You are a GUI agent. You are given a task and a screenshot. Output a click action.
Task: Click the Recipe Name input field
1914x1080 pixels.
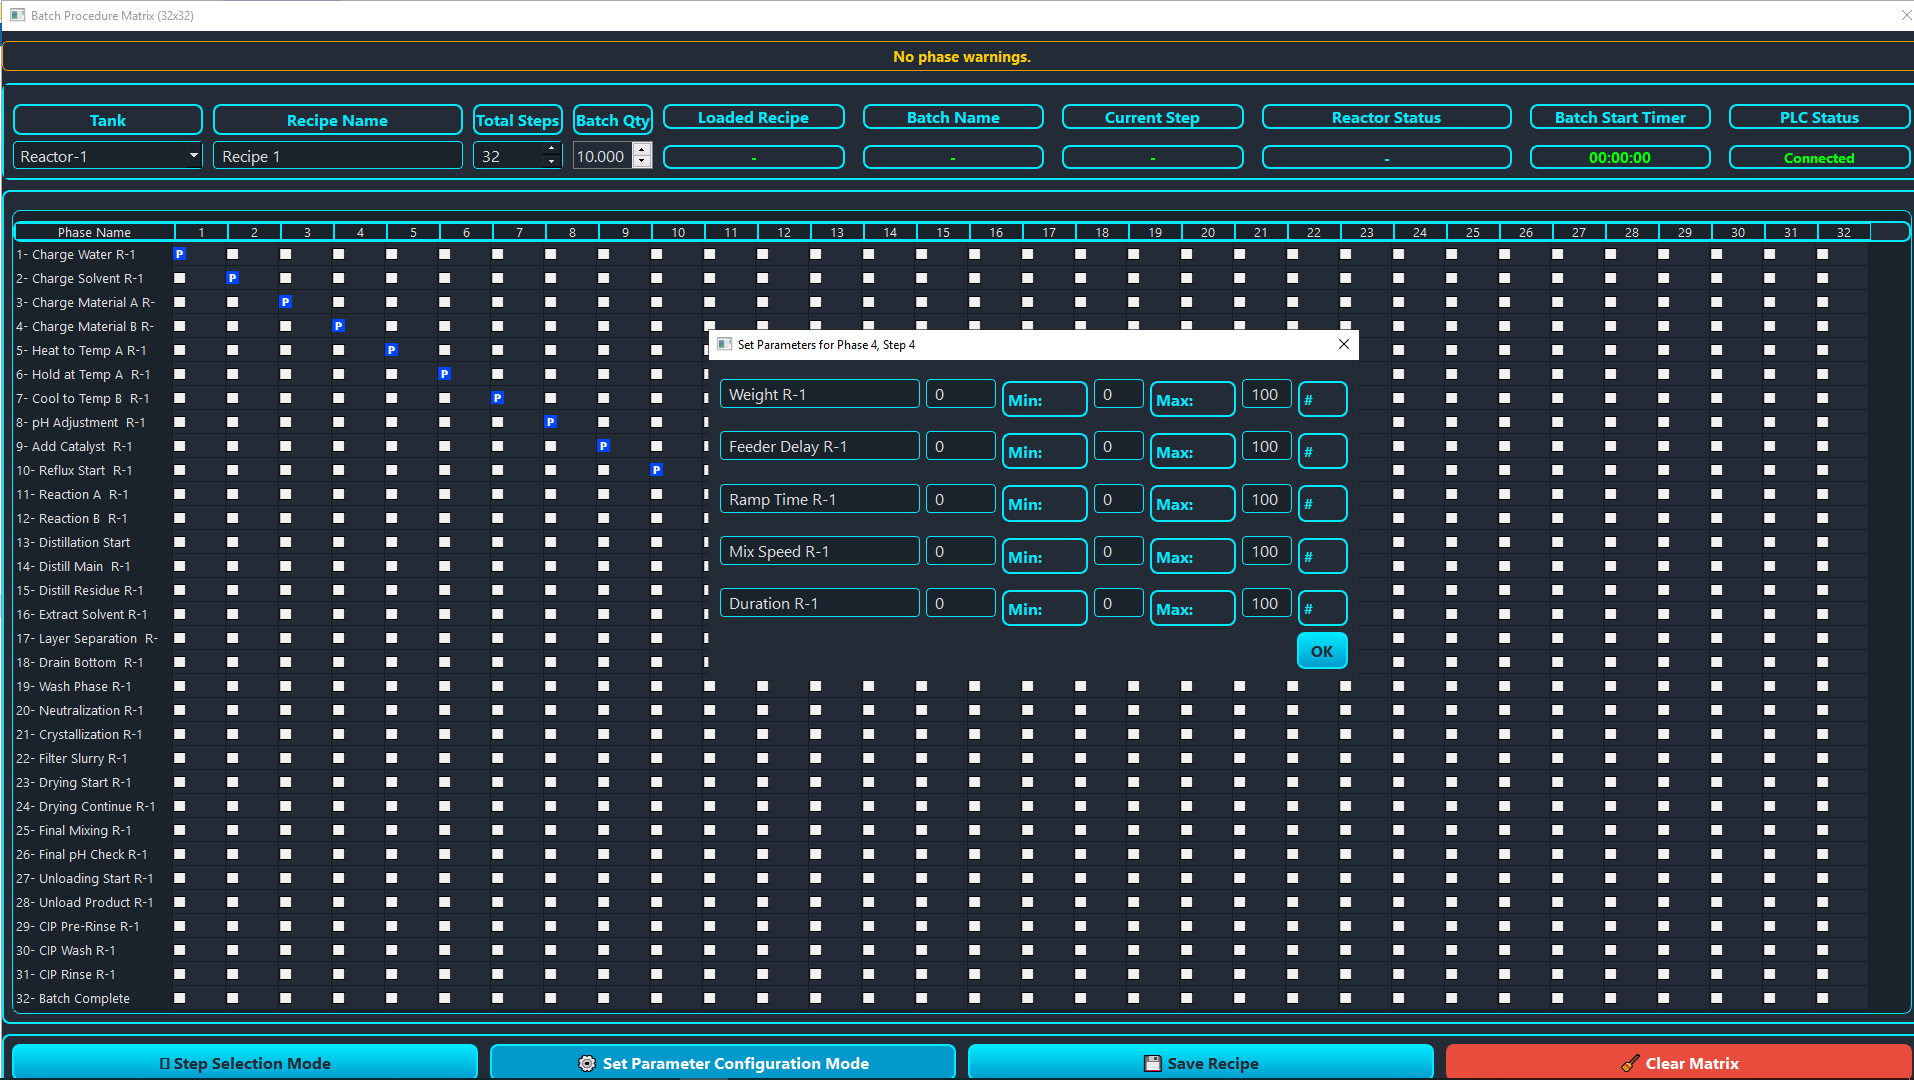337,156
